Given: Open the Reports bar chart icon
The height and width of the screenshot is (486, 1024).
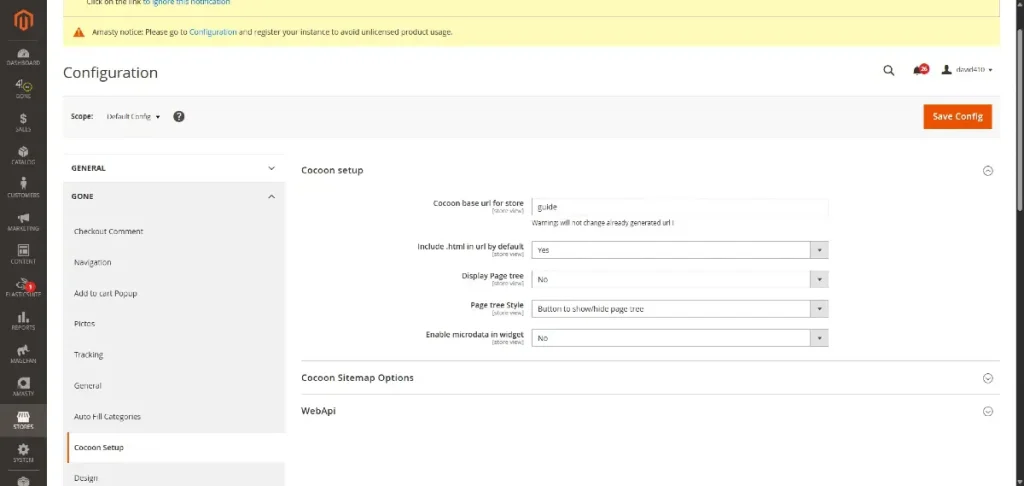Looking at the screenshot, I should 22,320.
